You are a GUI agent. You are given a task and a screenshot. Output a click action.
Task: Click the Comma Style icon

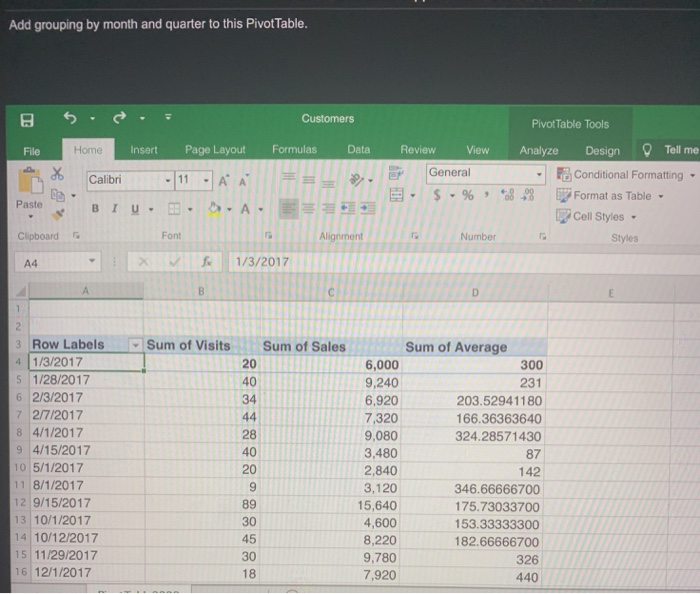tap(487, 194)
